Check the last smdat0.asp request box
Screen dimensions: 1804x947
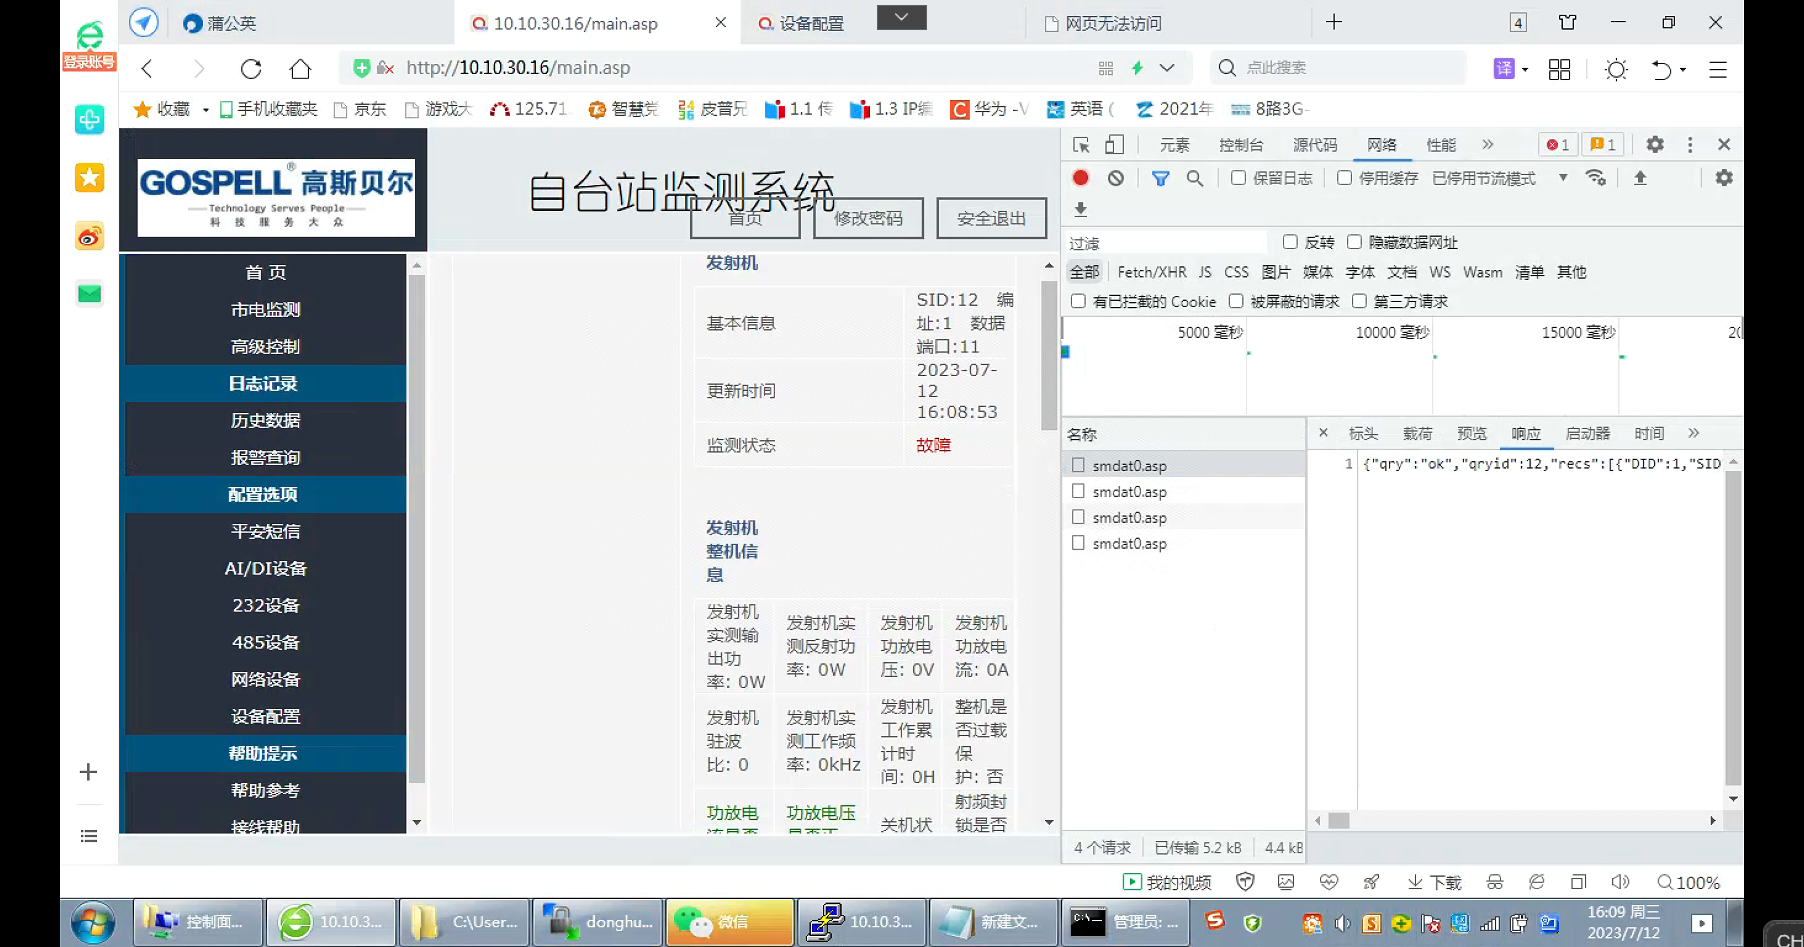pyautogui.click(x=1078, y=543)
